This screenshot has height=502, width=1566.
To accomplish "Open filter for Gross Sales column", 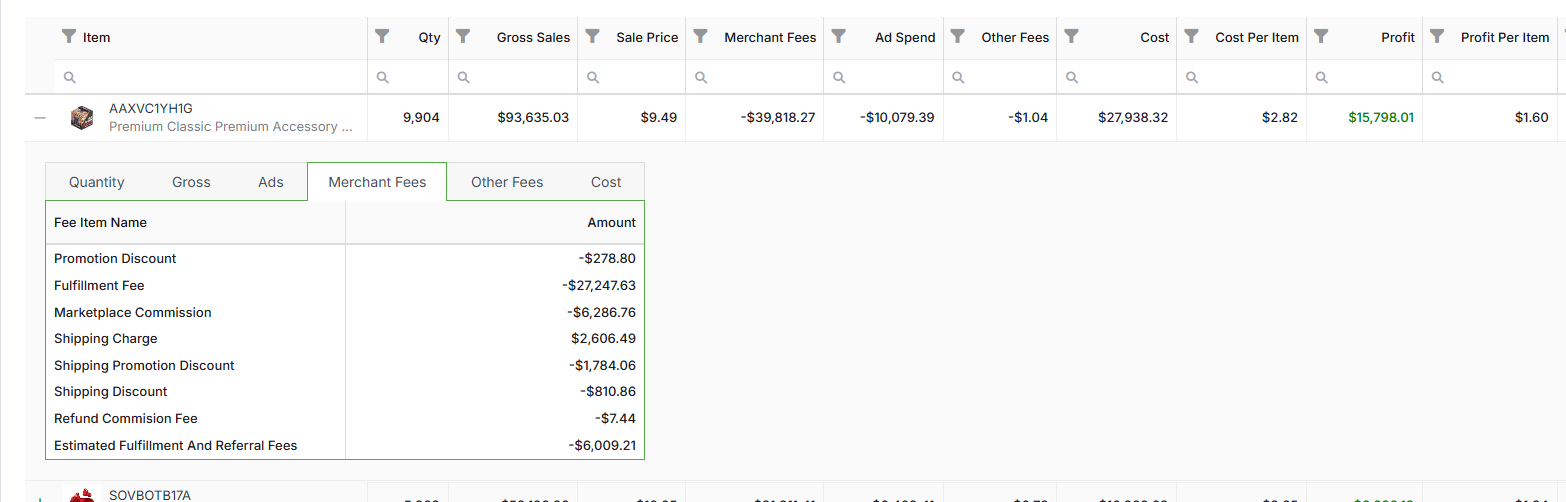I will point(463,37).
